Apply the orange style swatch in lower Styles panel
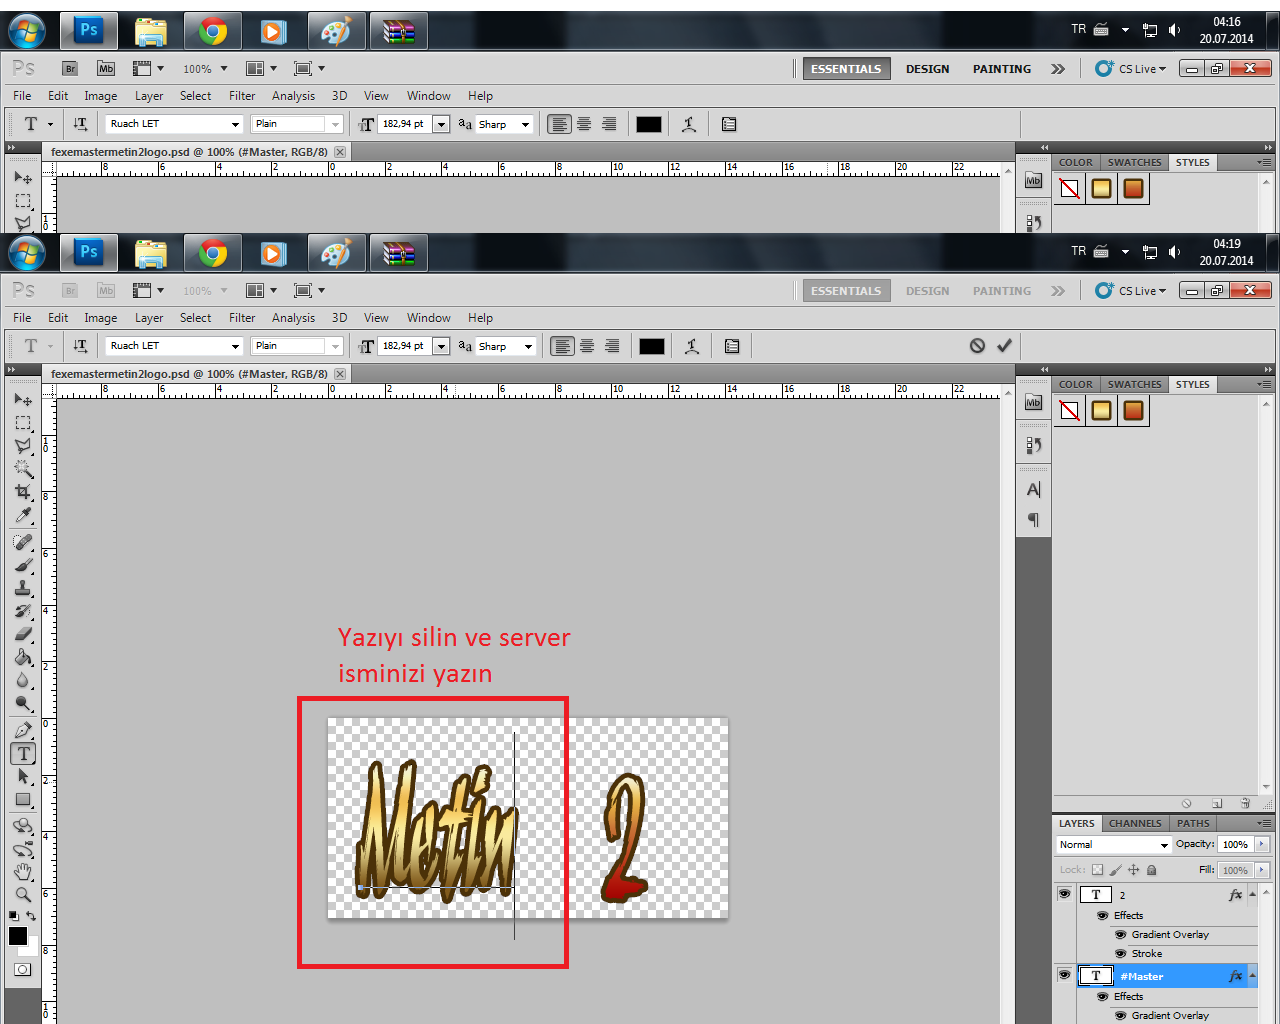 click(1133, 411)
